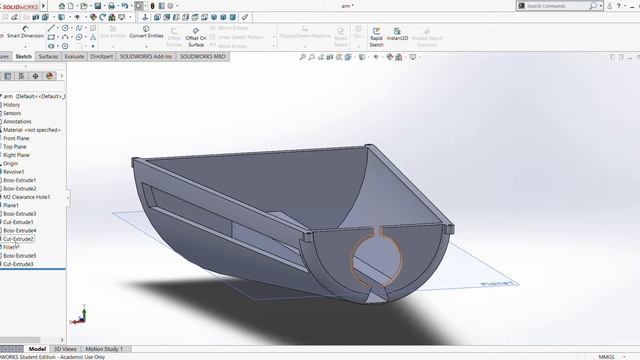640x360 pixels.
Task: Open the Line tool dropdown arrow
Action: (x=58, y=28)
